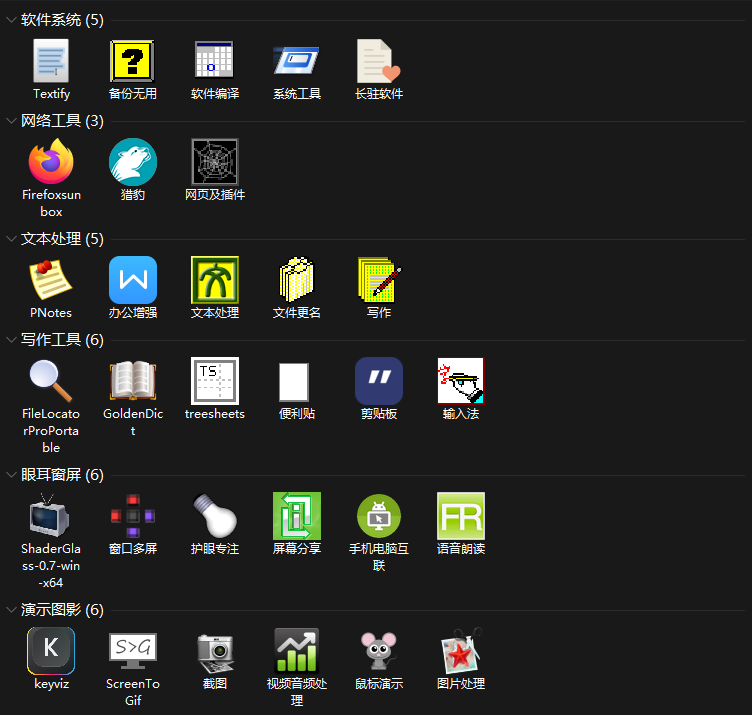The width and height of the screenshot is (752, 715).
Task: Open the 长驻软件 document icon
Action: (378, 61)
